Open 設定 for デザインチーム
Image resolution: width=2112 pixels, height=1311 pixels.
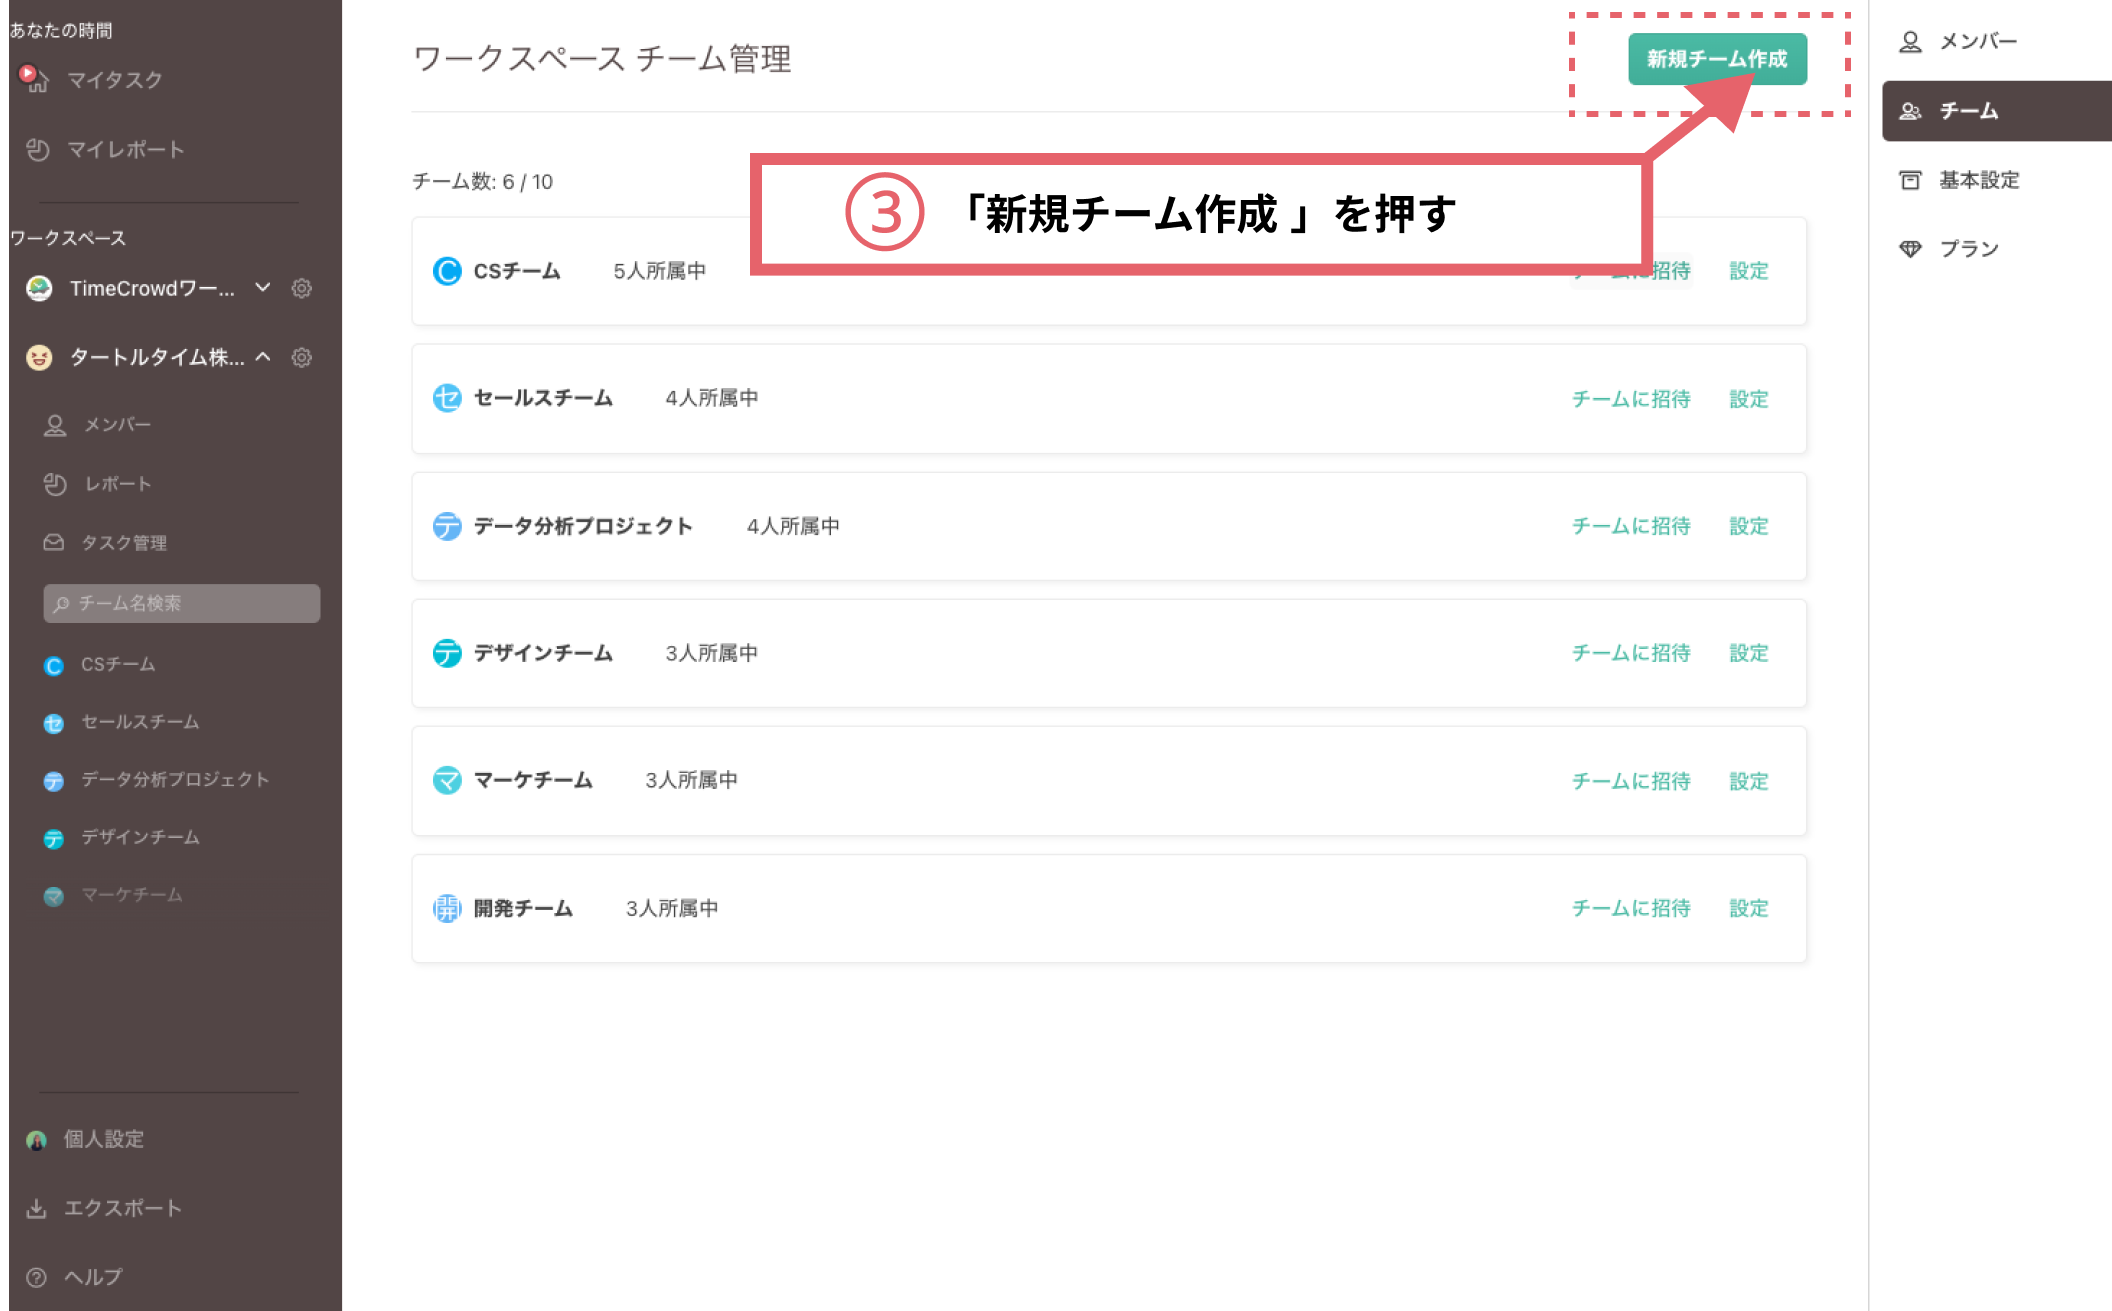click(x=1747, y=653)
